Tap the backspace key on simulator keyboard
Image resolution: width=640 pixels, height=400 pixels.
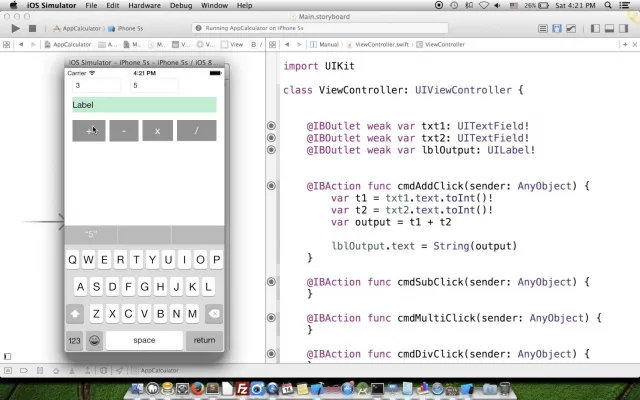point(214,314)
